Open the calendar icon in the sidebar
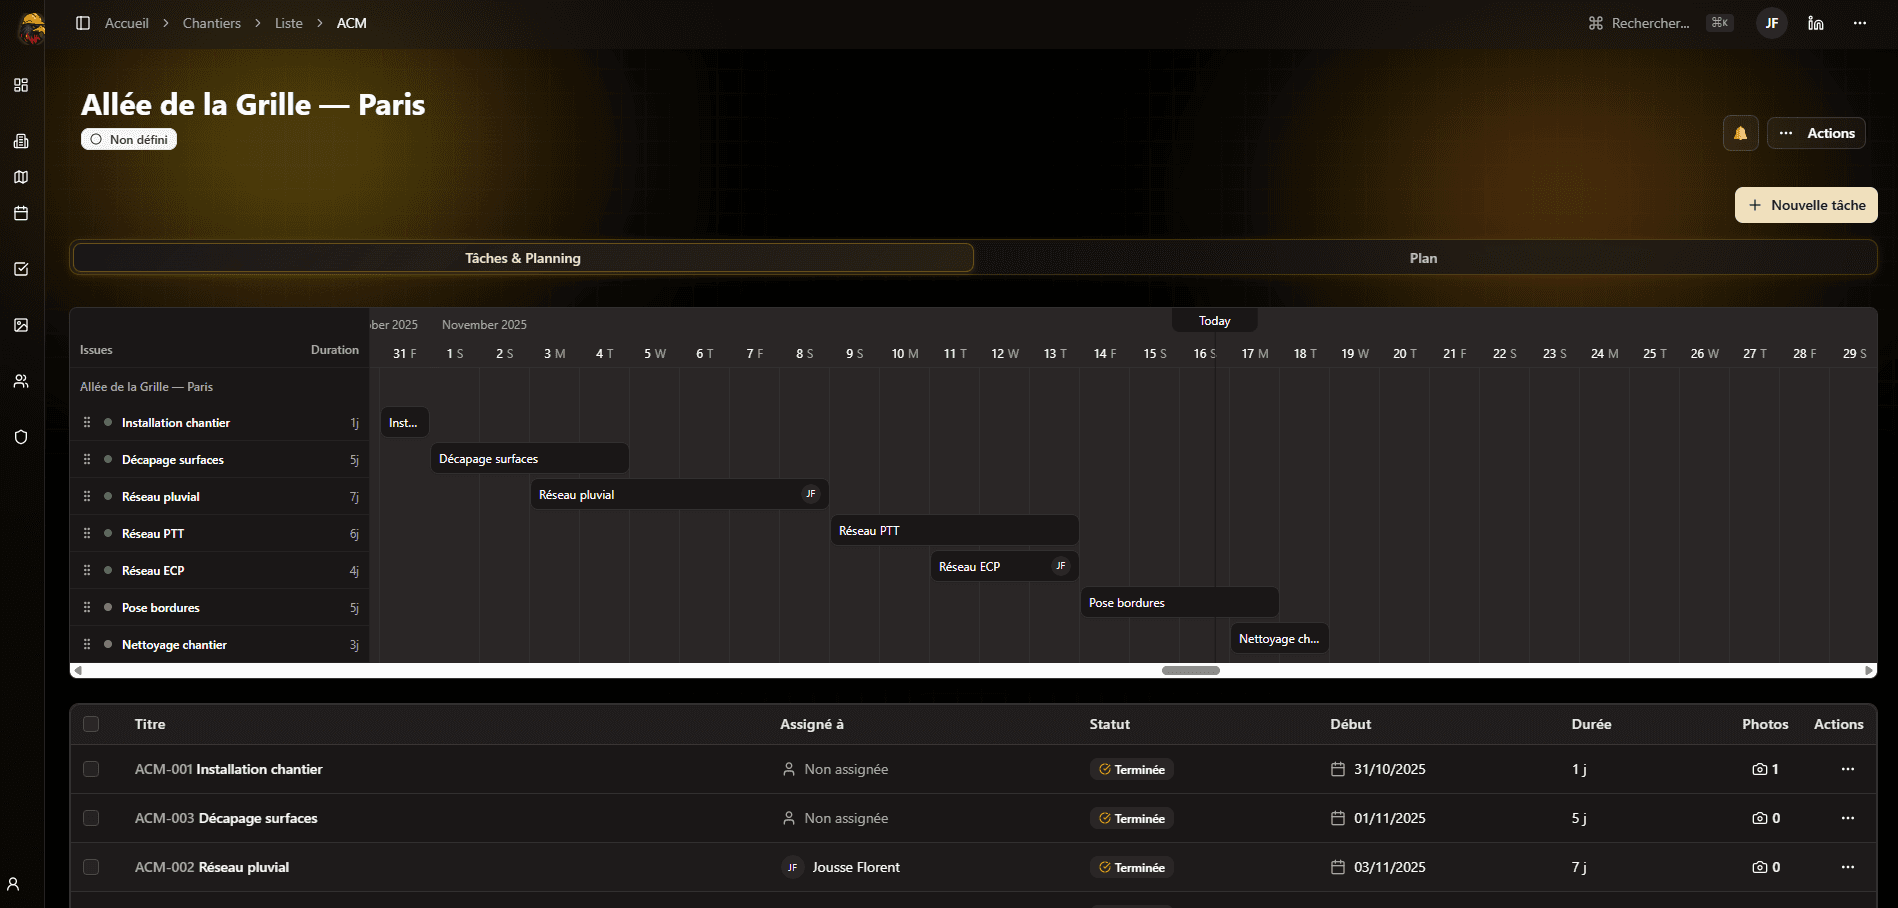The height and width of the screenshot is (908, 1898). coord(20,213)
